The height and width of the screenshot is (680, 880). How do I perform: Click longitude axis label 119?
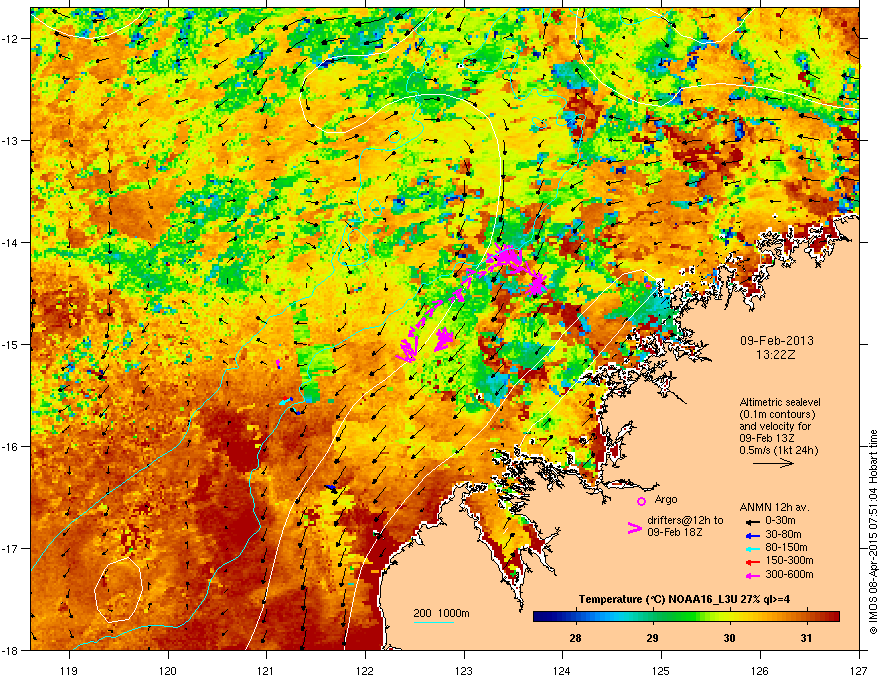coord(69,670)
